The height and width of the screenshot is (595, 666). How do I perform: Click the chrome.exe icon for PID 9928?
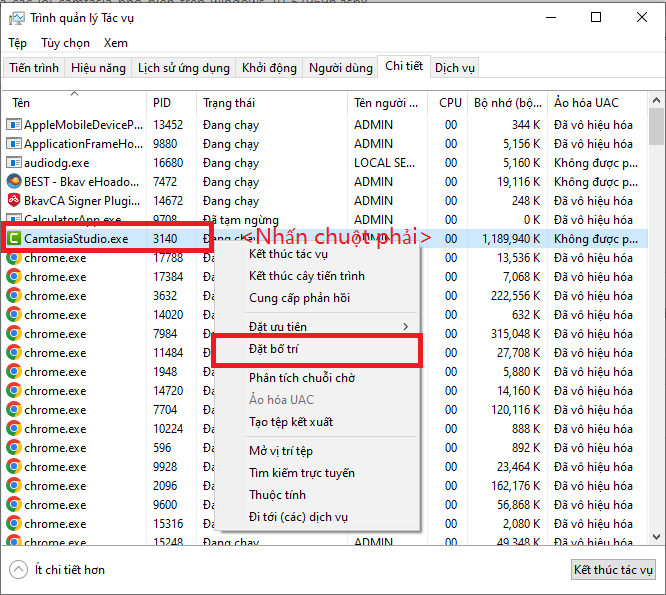click(x=14, y=467)
